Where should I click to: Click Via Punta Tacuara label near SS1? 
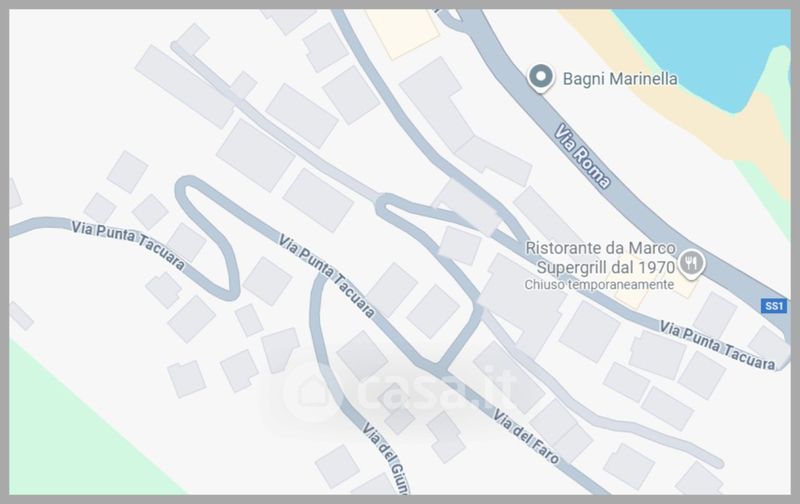pos(717,345)
